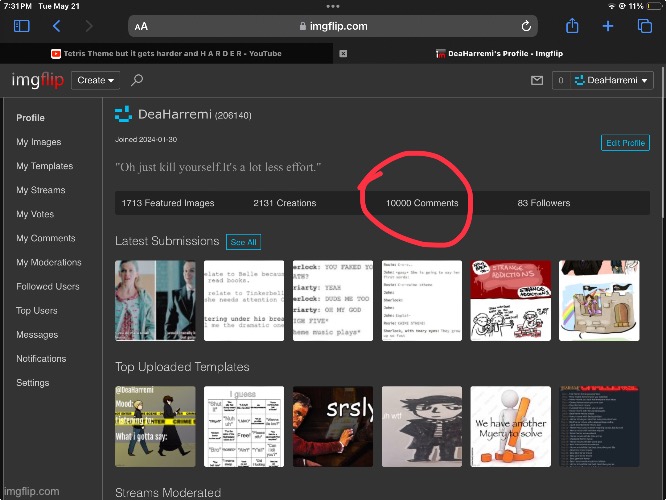This screenshot has height=500, width=666.
Task: Open My Streams from the sidebar
Action: point(40,190)
